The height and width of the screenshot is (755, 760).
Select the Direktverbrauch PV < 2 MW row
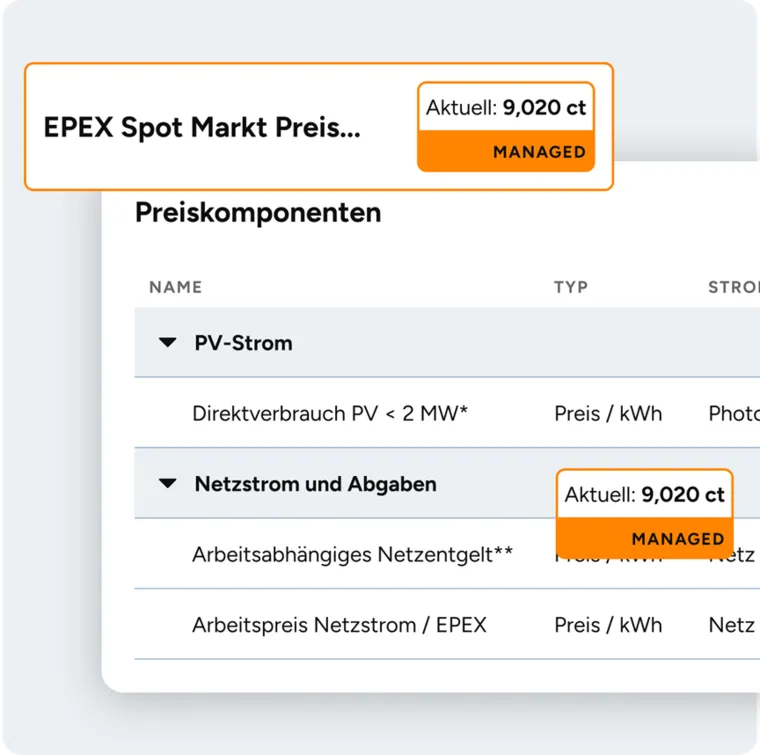(x=330, y=413)
